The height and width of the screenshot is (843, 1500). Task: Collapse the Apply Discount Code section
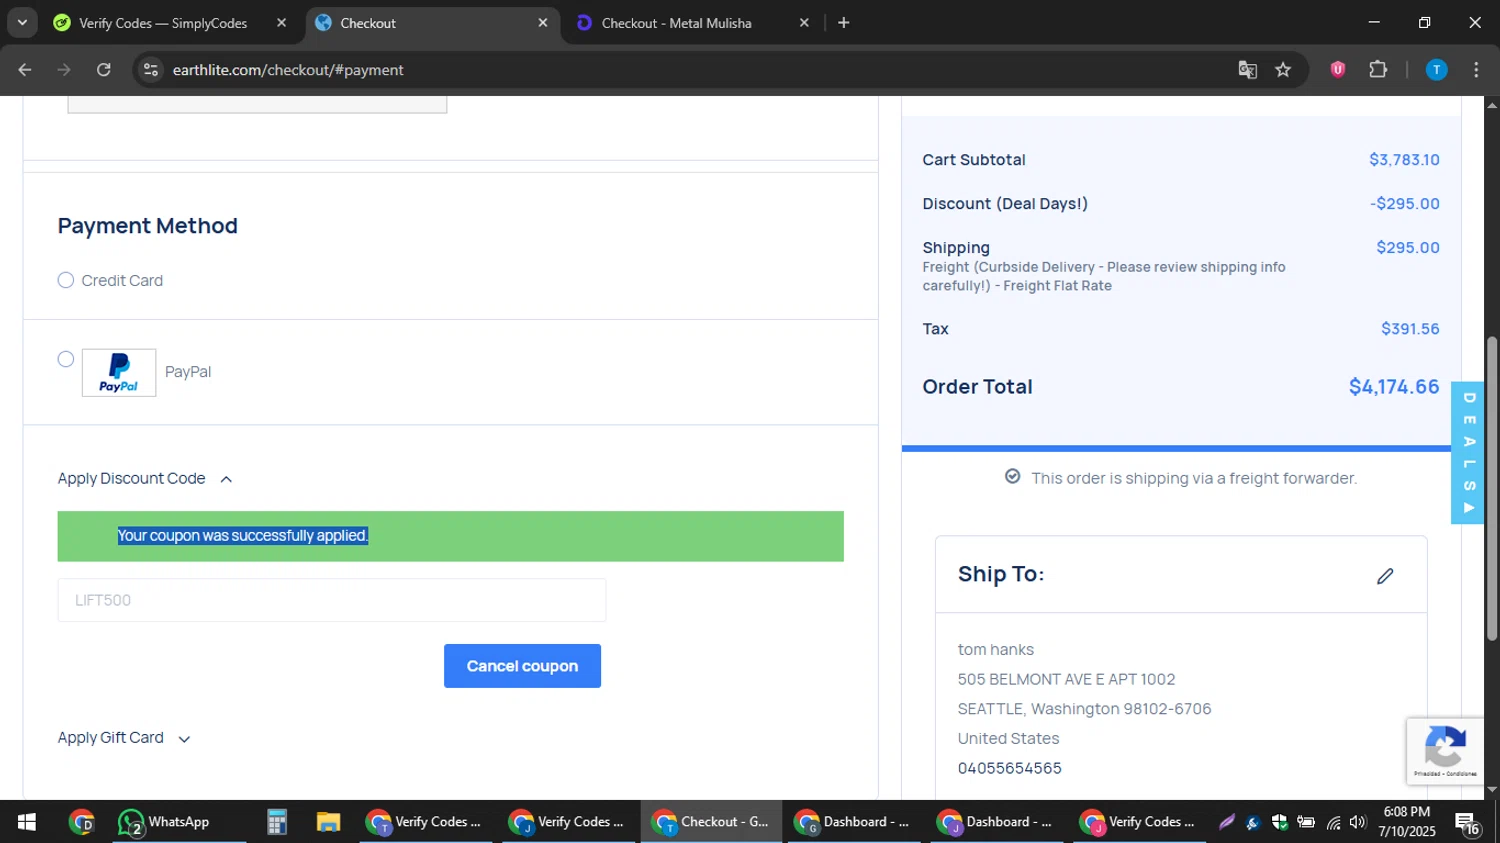pyautogui.click(x=145, y=479)
